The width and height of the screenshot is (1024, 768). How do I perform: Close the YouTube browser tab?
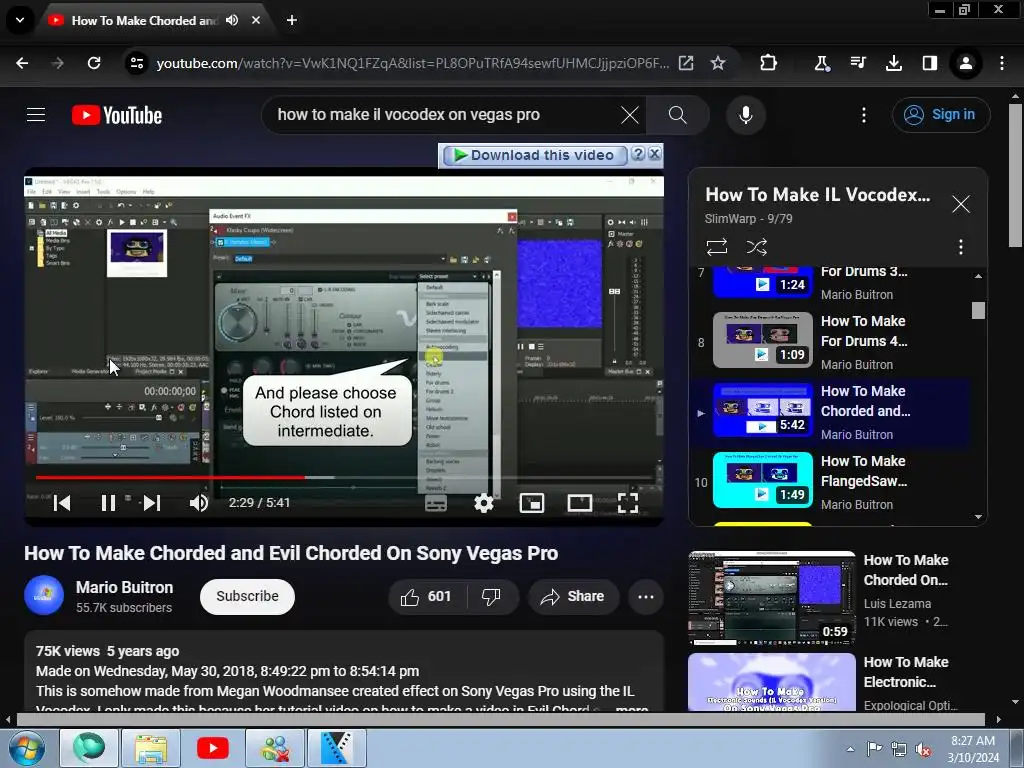pos(256,20)
